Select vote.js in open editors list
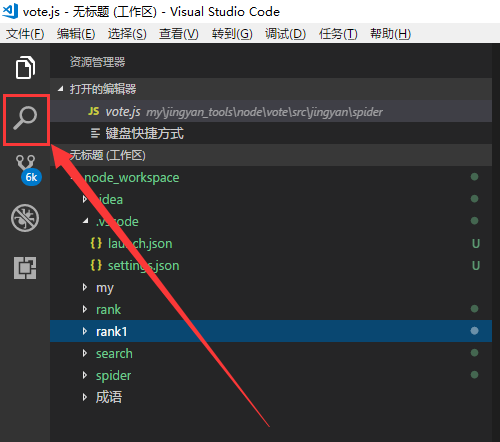Screen dimensions: 500x442 (271, 111)
